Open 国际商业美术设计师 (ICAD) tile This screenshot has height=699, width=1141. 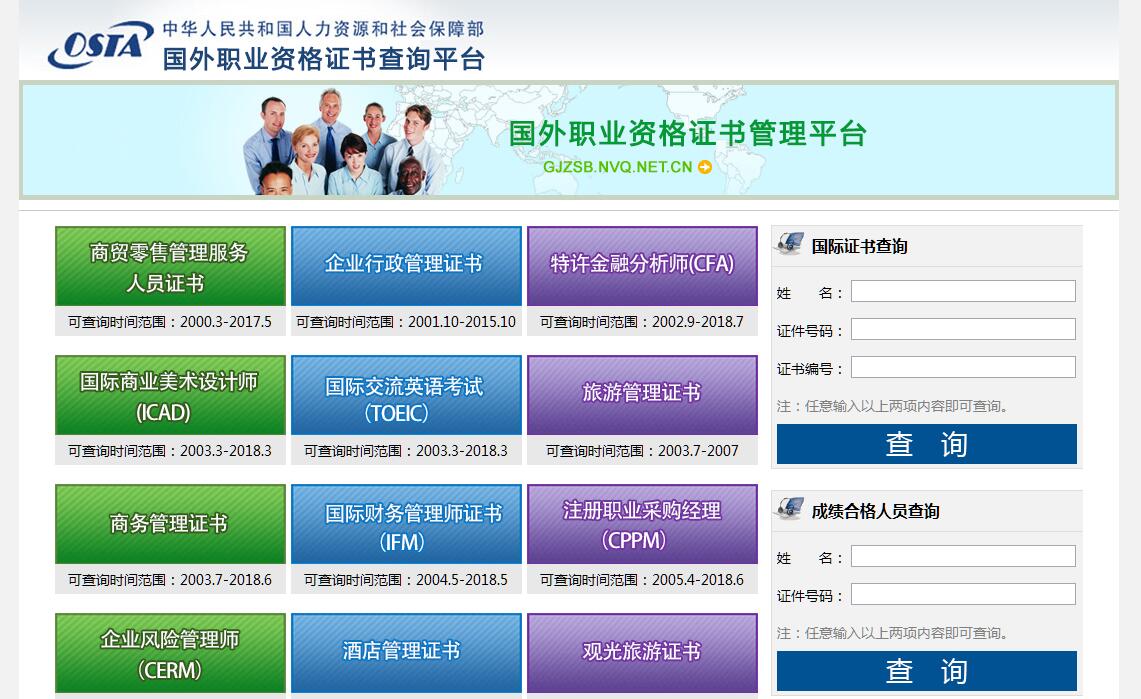170,395
